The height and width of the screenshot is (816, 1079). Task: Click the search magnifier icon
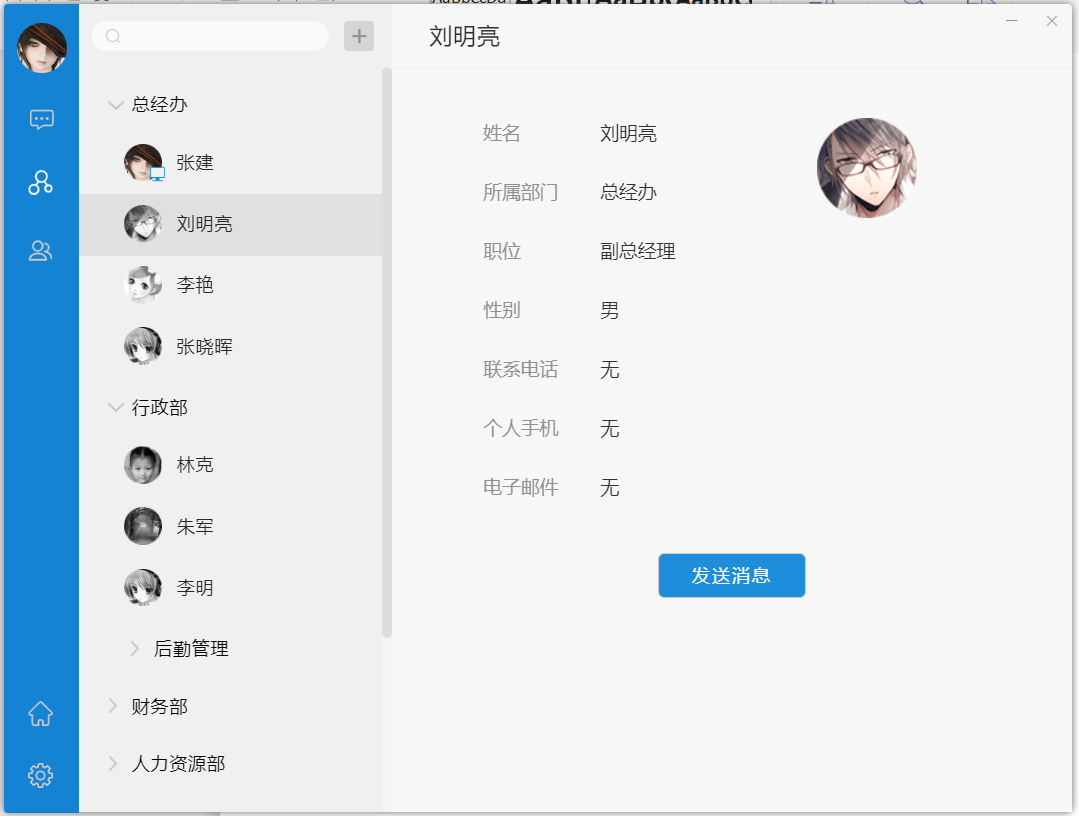point(113,36)
